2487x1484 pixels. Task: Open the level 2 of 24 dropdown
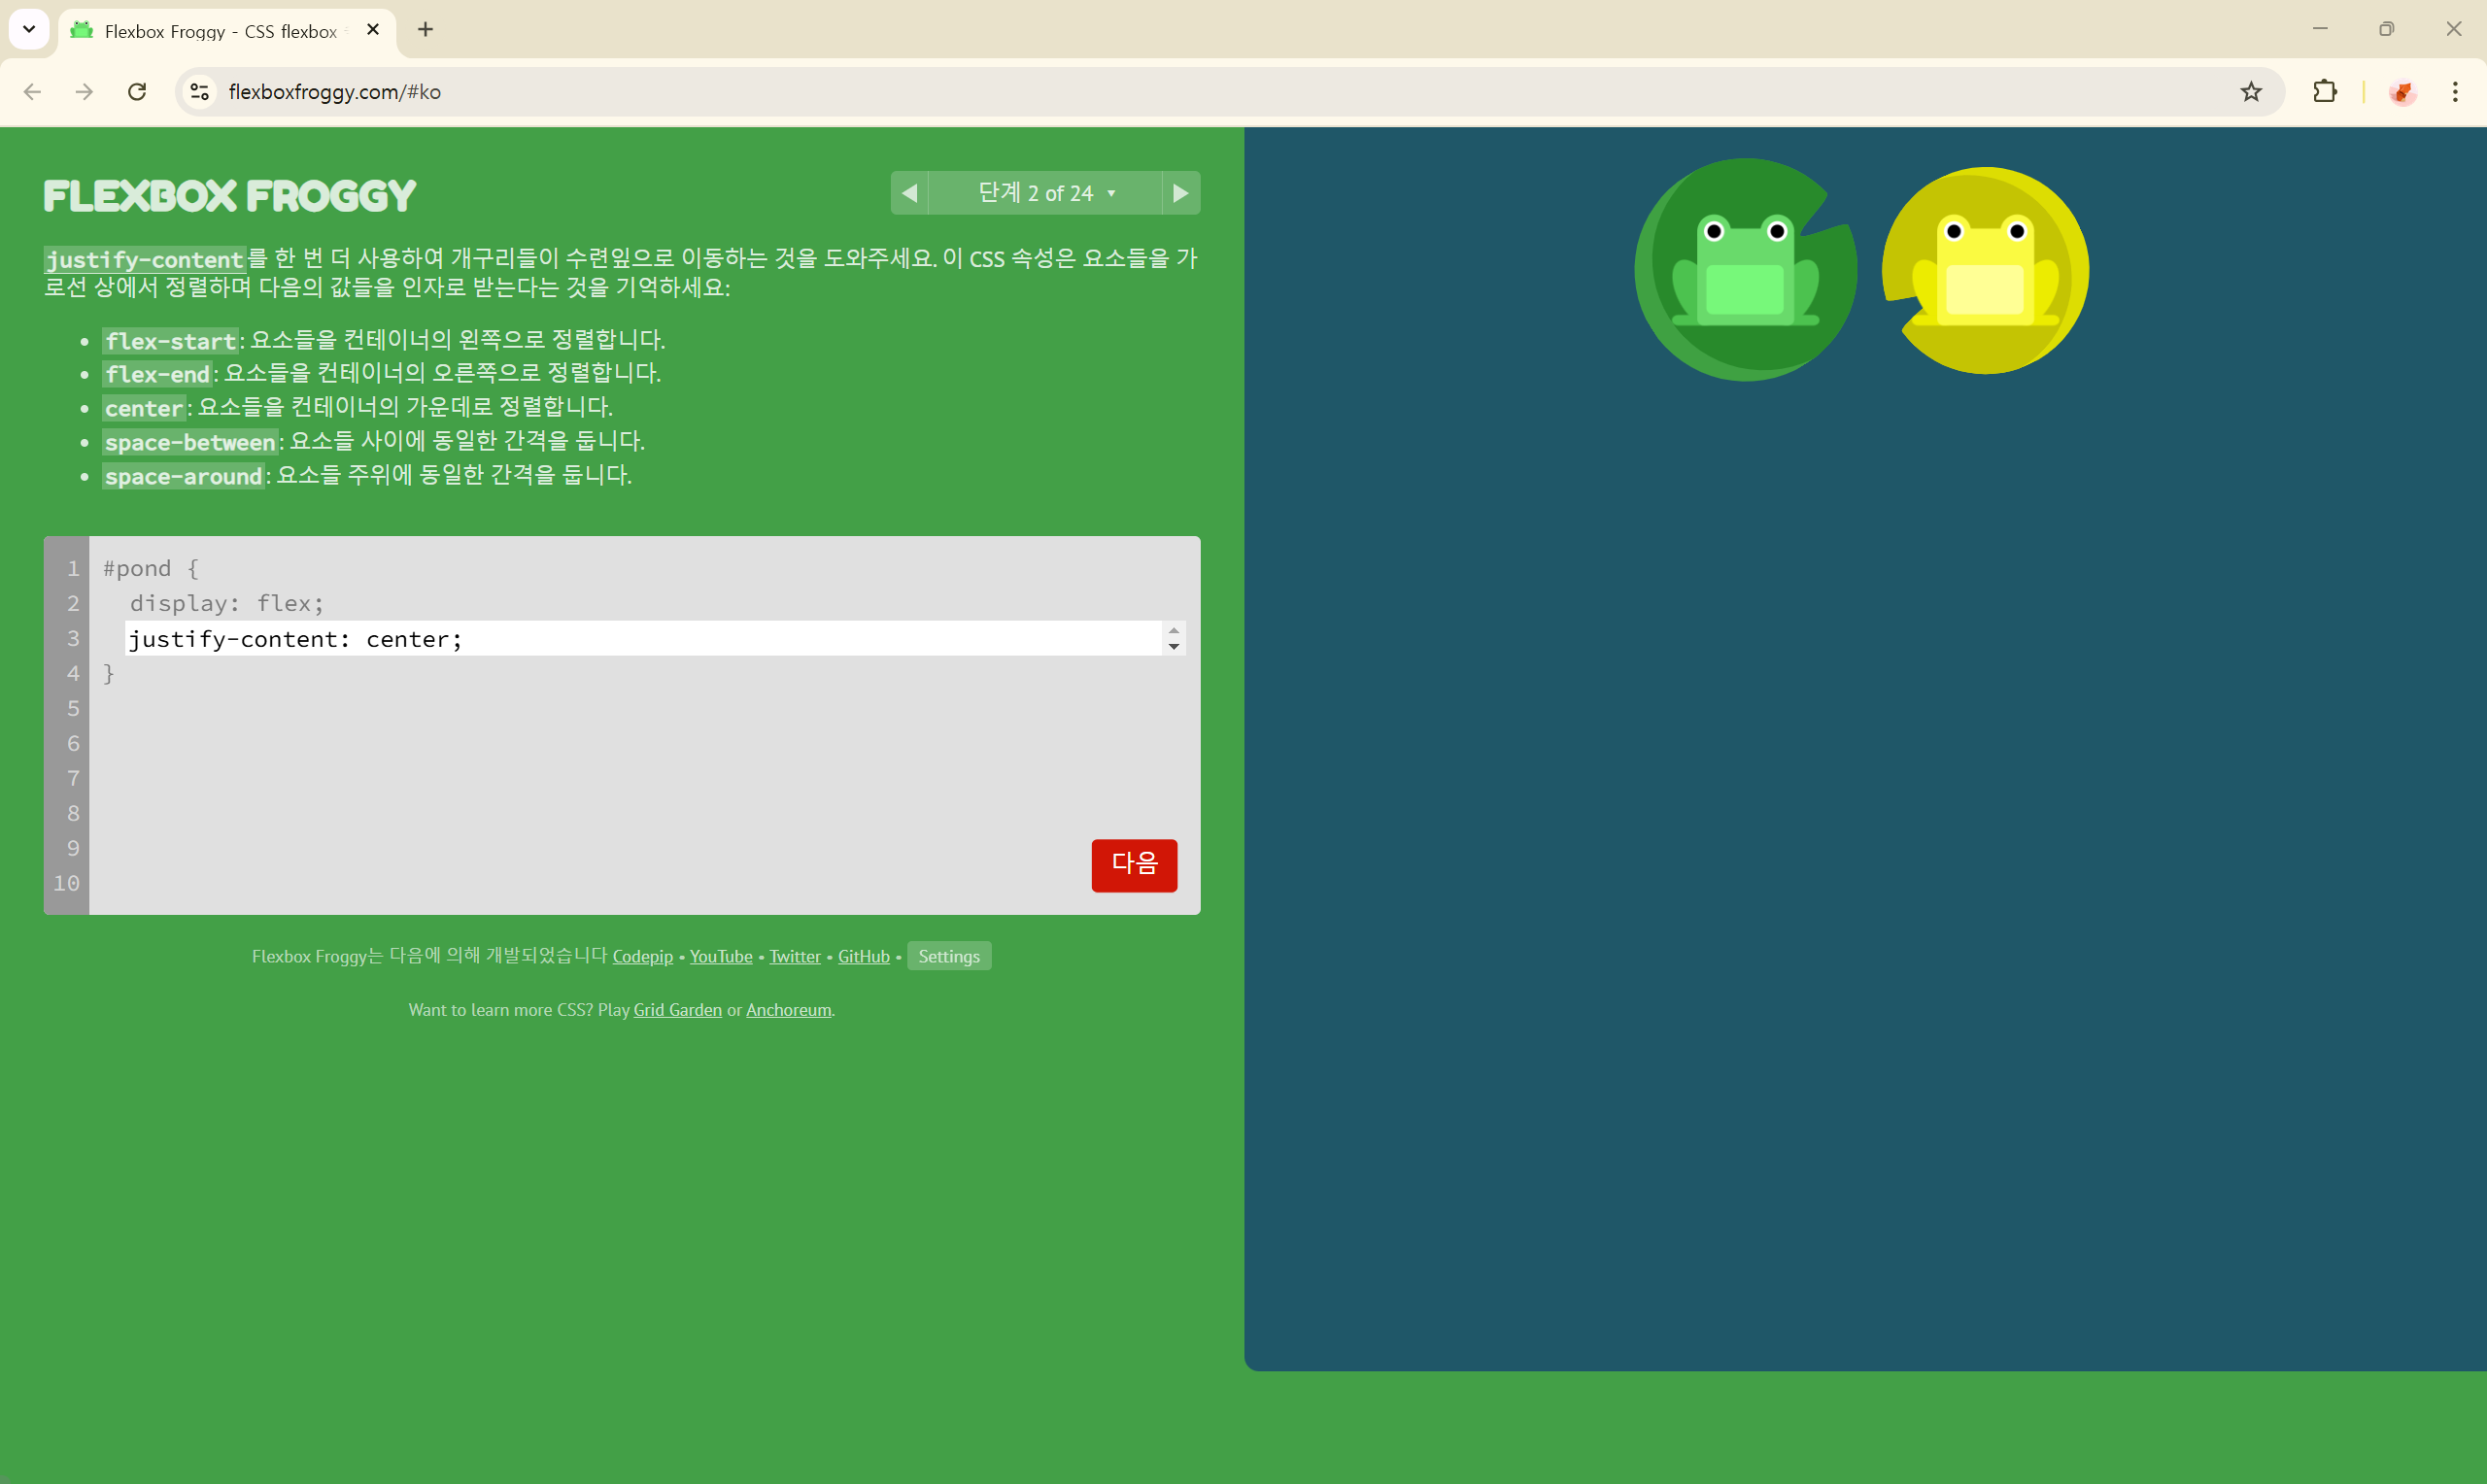[1045, 193]
